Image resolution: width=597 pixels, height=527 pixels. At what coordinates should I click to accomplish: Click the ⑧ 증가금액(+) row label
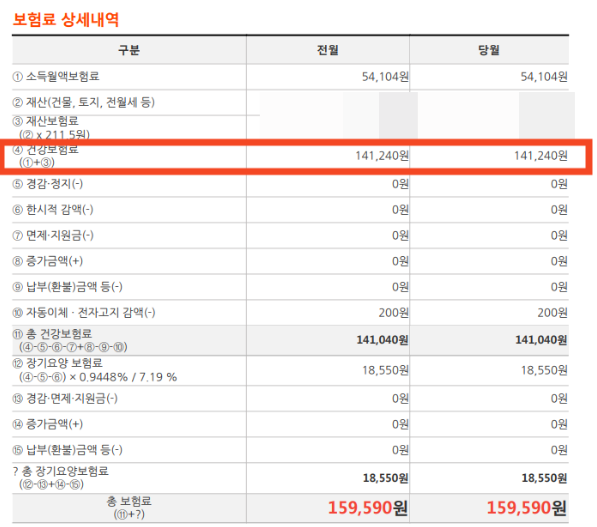click(48, 261)
